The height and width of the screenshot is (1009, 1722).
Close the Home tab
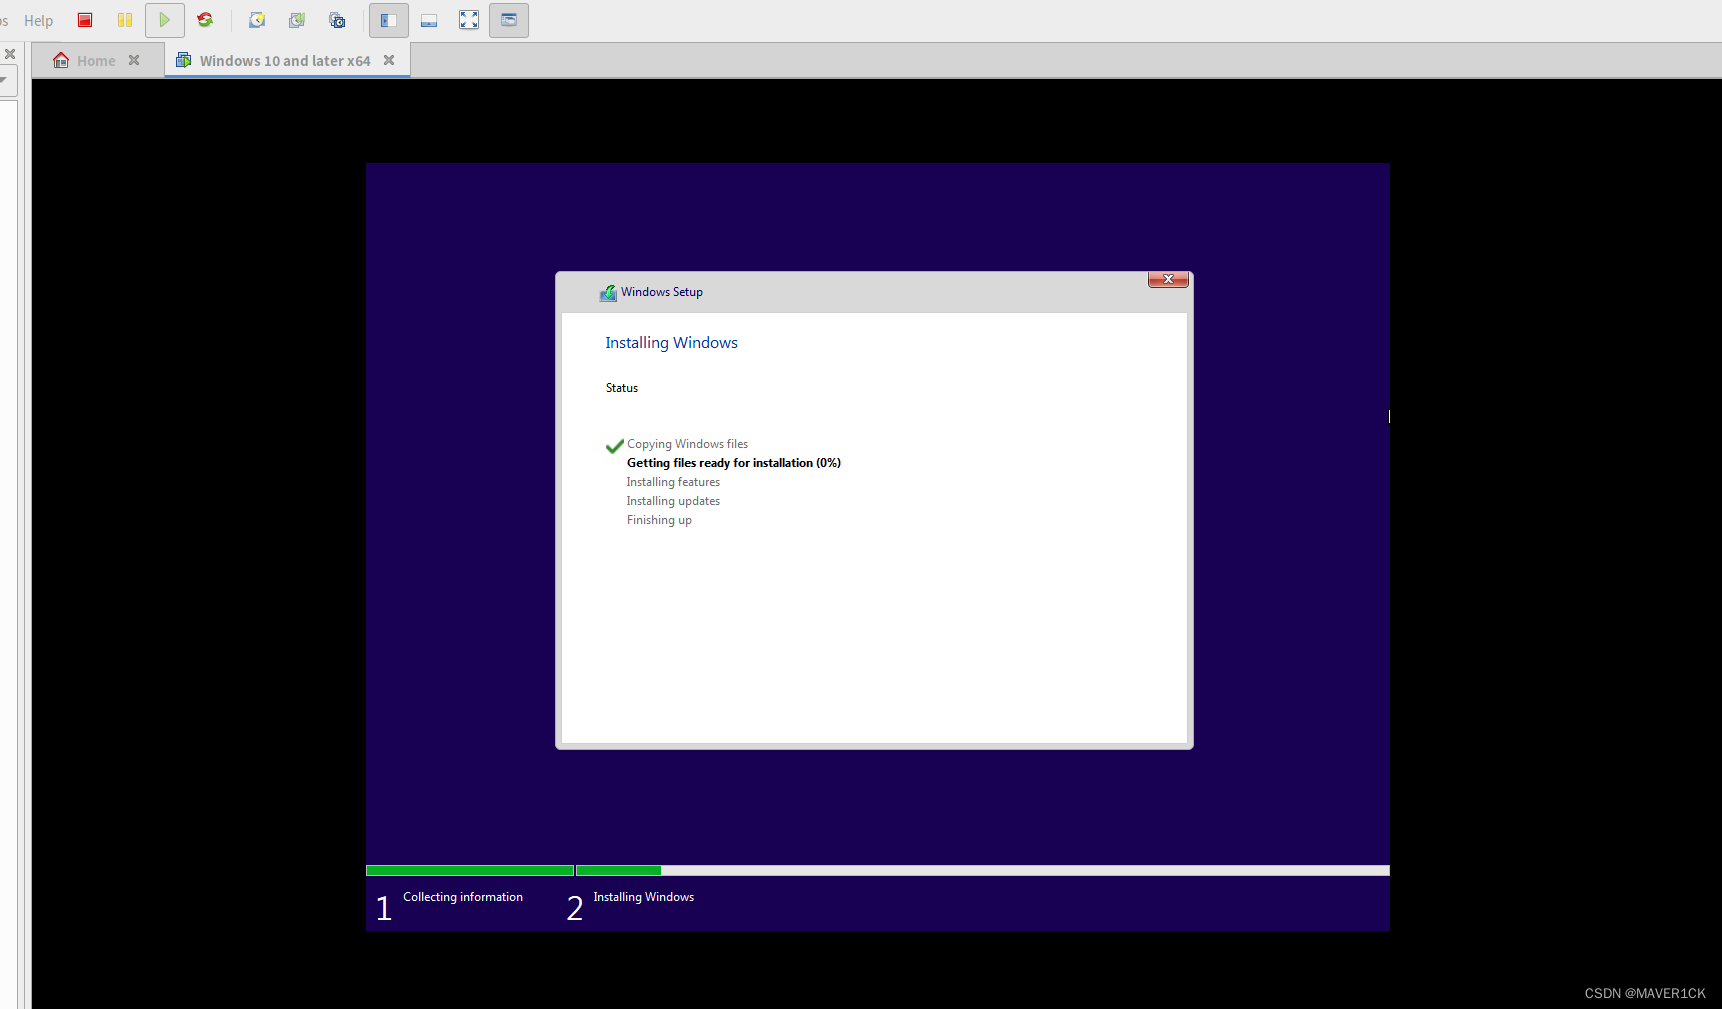[134, 60]
